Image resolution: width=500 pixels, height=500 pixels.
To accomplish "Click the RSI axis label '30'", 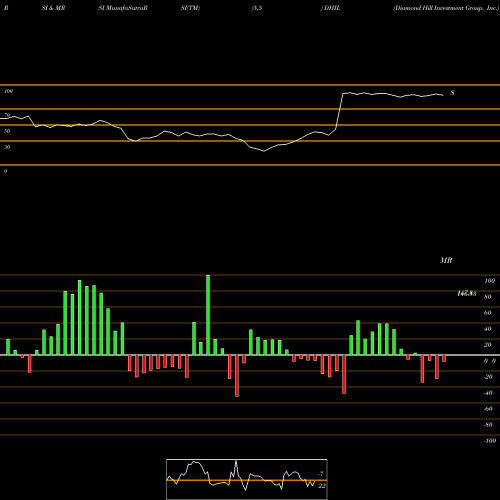I will pyautogui.click(x=7, y=147).
